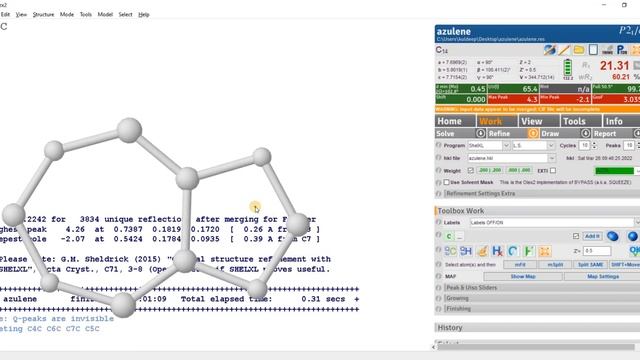This screenshot has height=360, width=640.
Task: Enable the Use Solvent Mask checkbox
Action: [447, 182]
